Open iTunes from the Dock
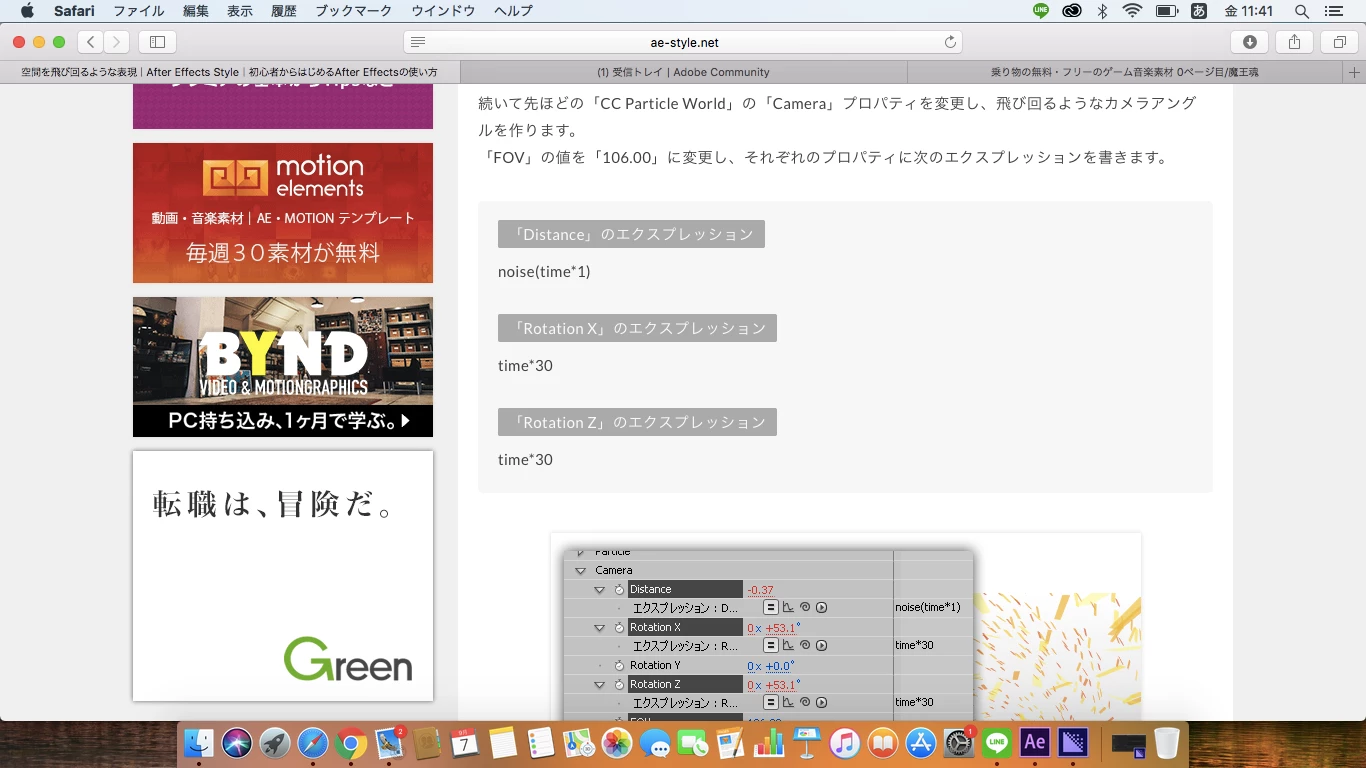 pyautogui.click(x=845, y=743)
